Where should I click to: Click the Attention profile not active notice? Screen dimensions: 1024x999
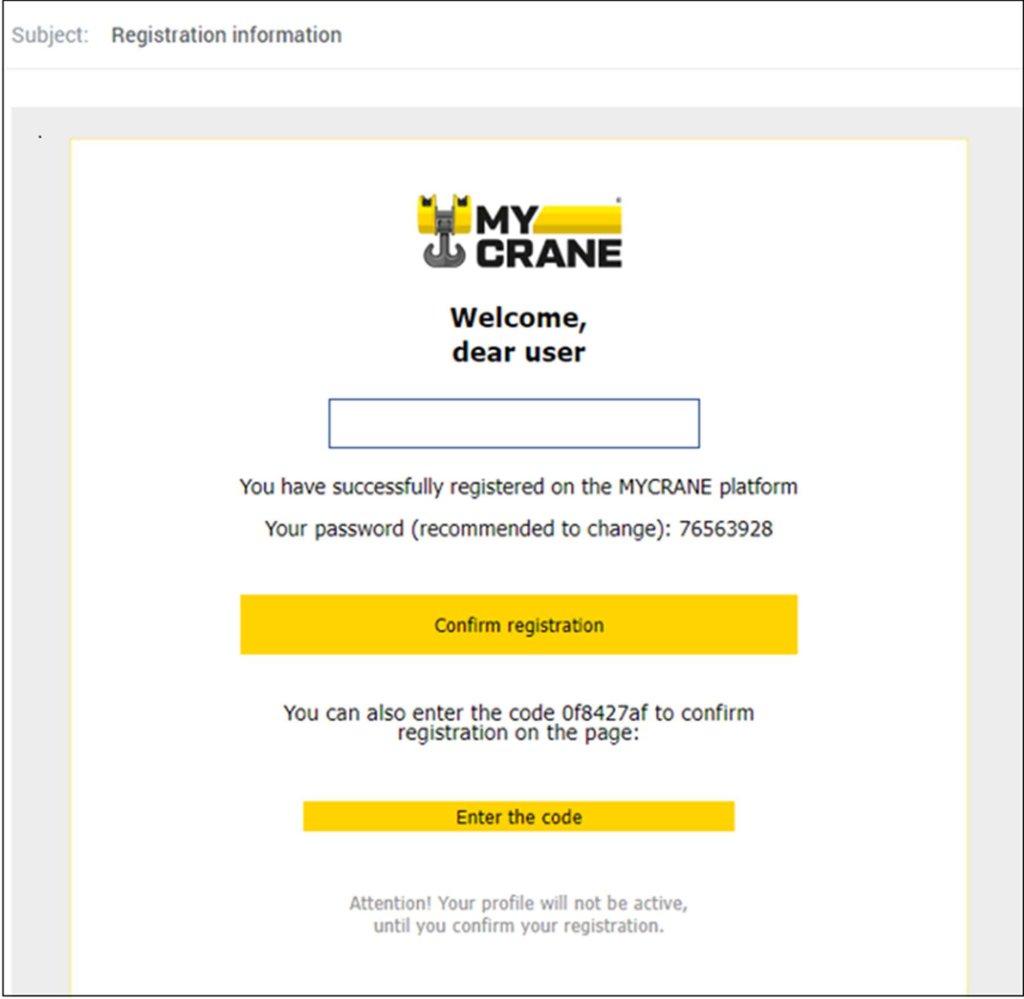tap(519, 914)
